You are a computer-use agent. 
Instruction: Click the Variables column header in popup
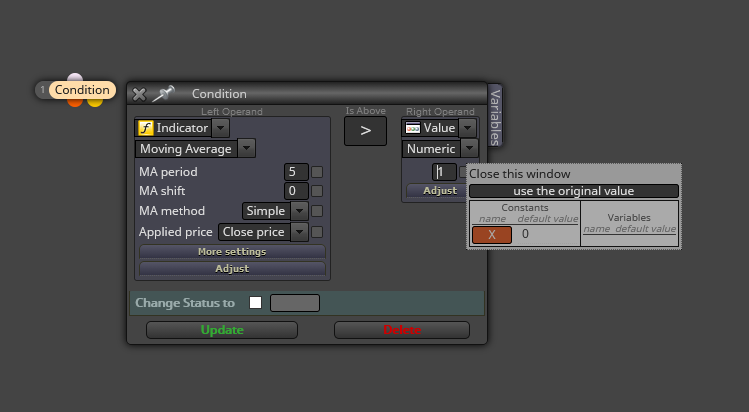tap(629, 218)
